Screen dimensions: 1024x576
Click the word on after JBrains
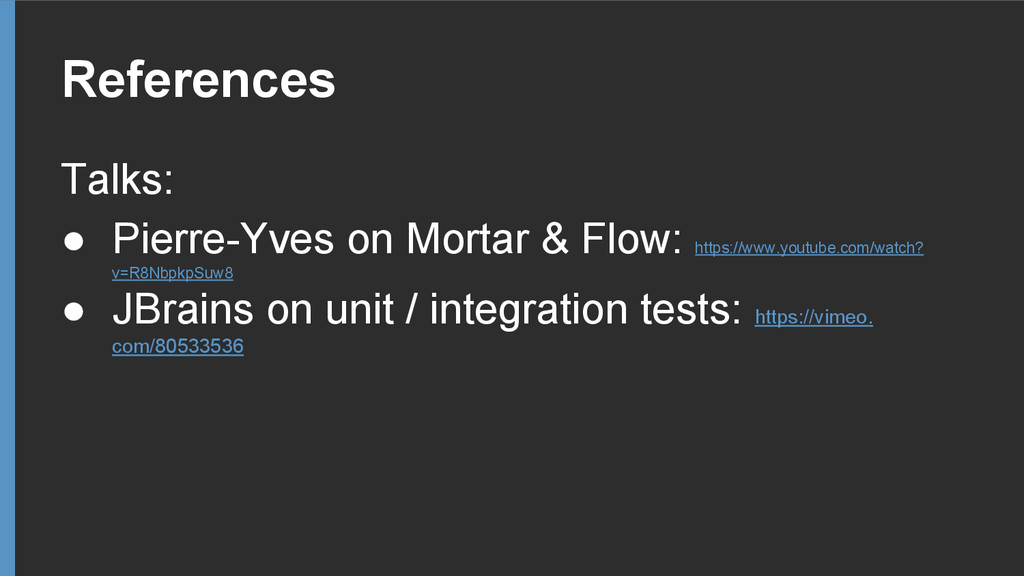coord(289,311)
